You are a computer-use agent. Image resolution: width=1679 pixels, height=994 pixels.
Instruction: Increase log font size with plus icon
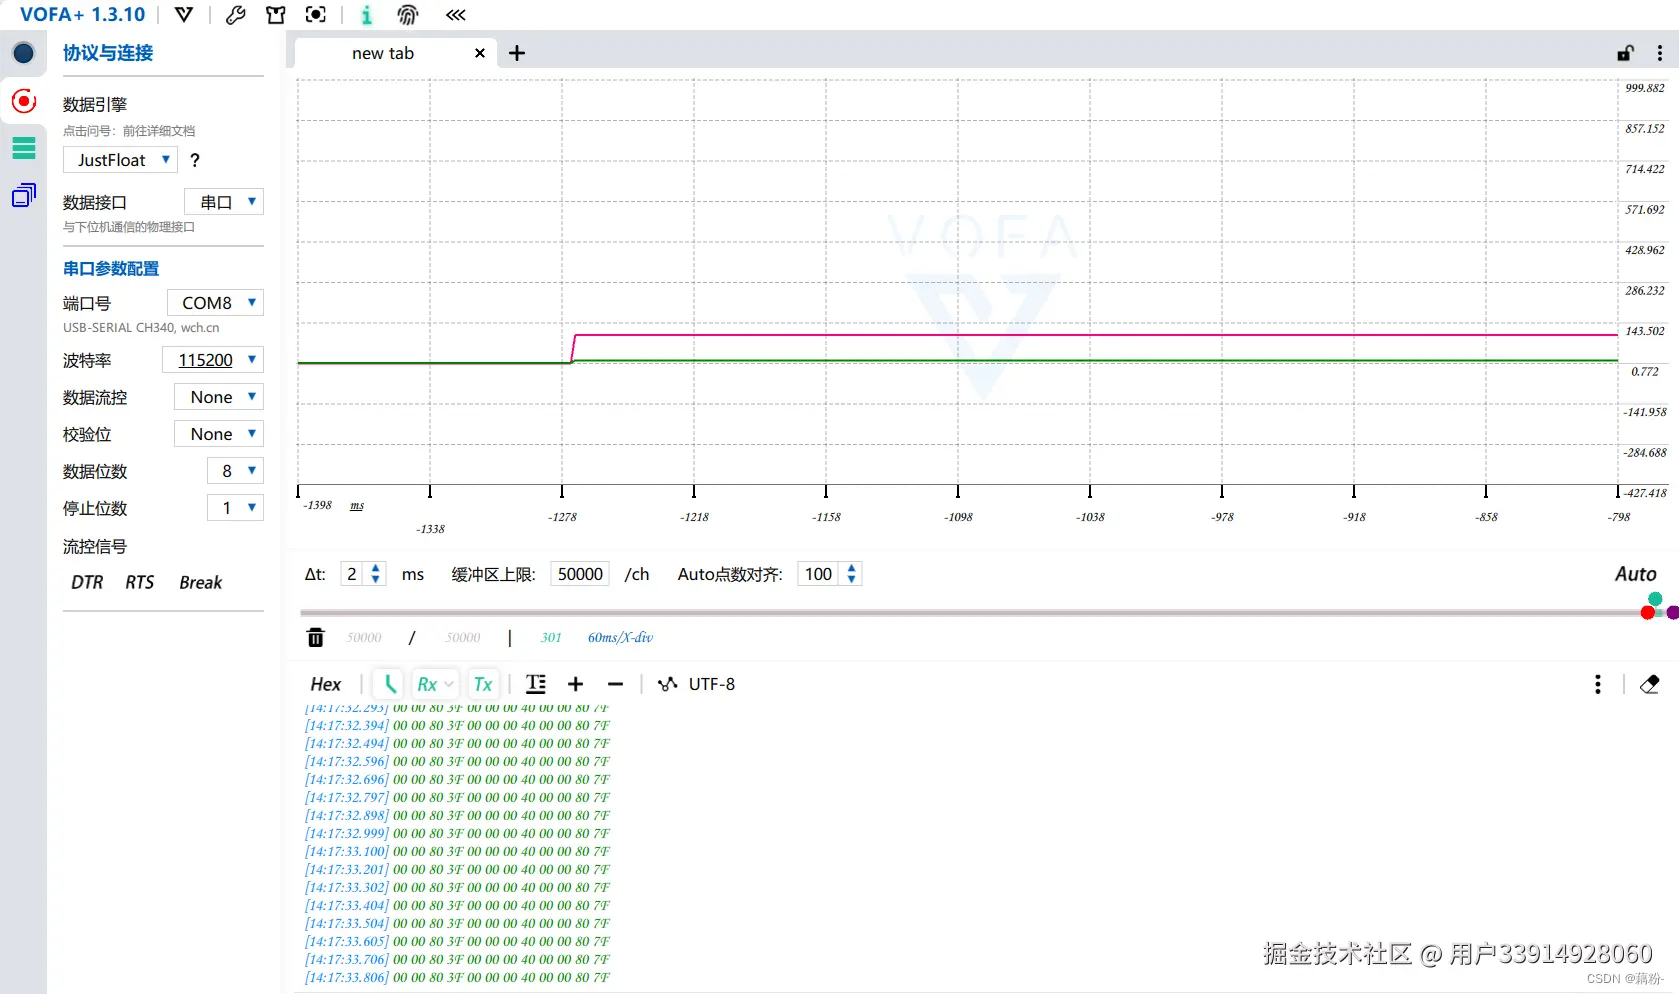pos(575,684)
